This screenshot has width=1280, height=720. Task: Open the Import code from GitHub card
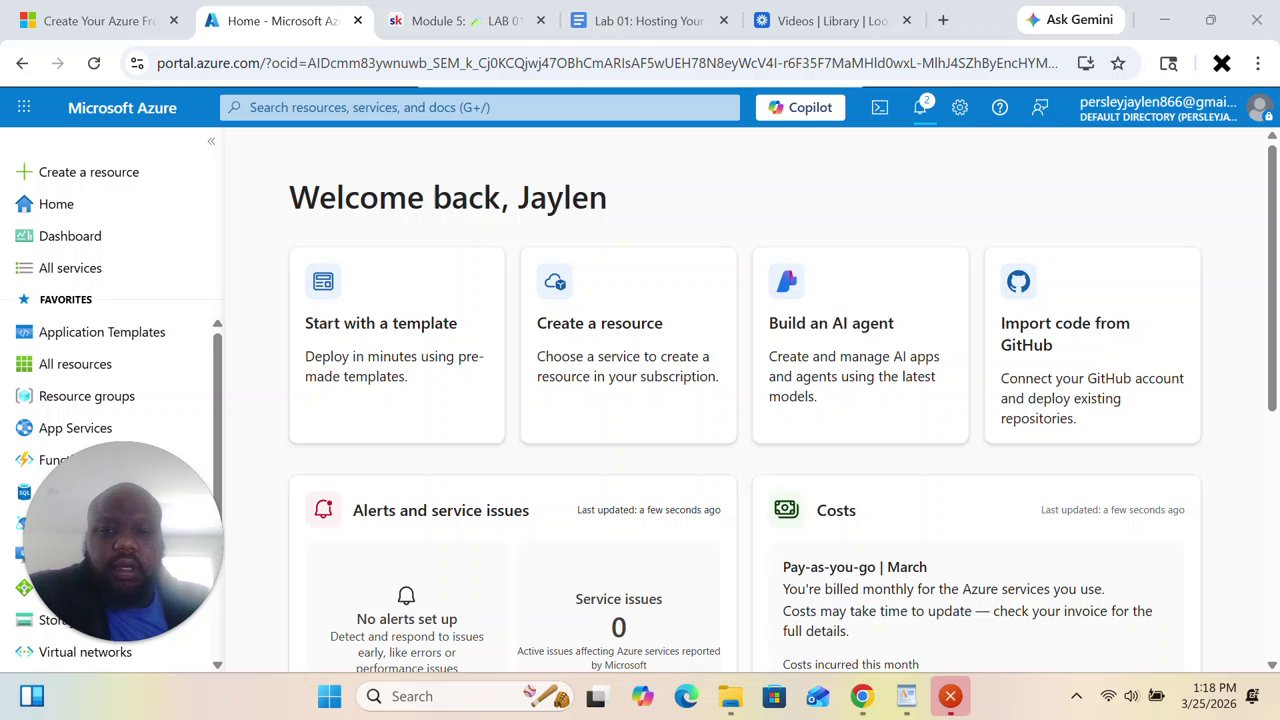[1093, 345]
